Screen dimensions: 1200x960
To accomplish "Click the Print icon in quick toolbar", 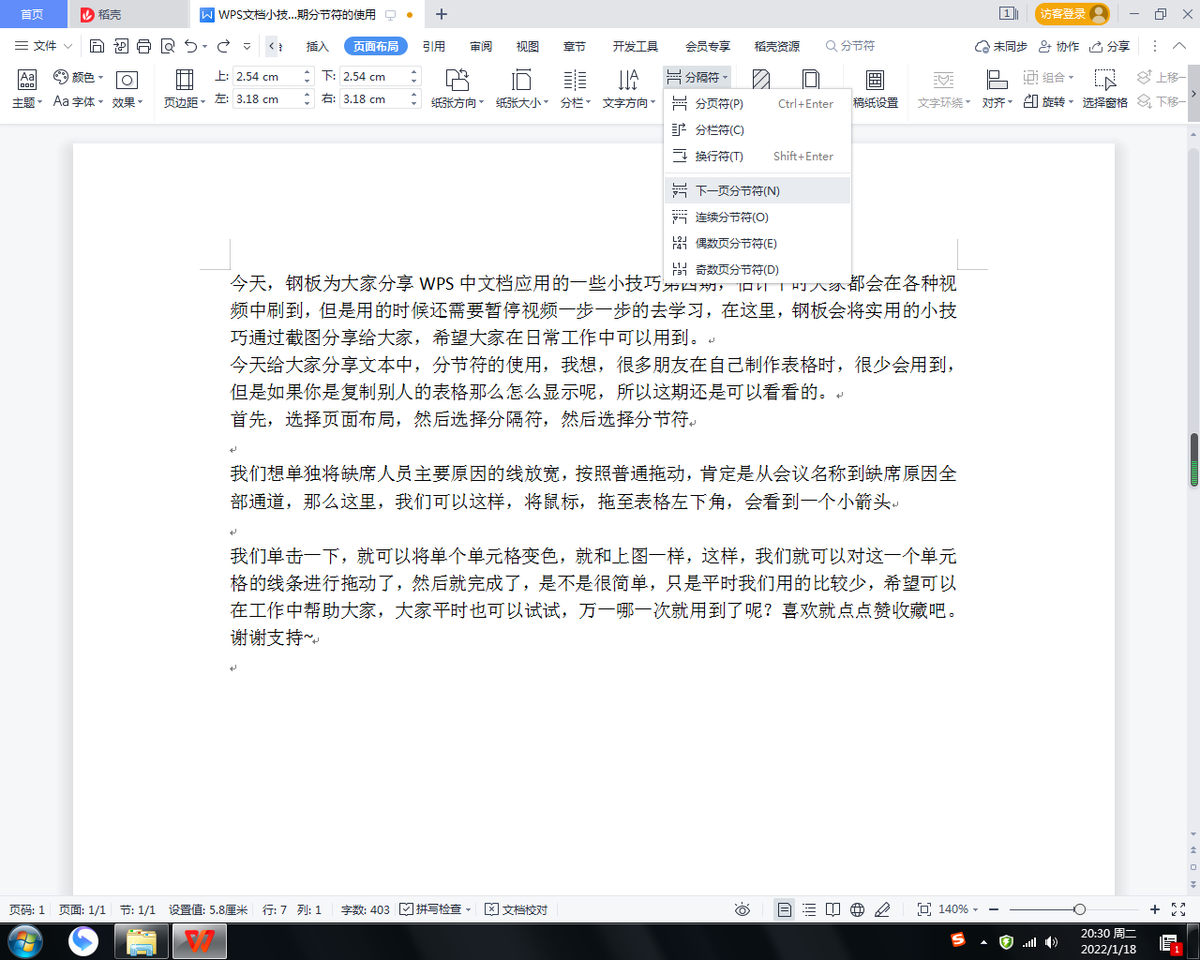I will click(143, 46).
